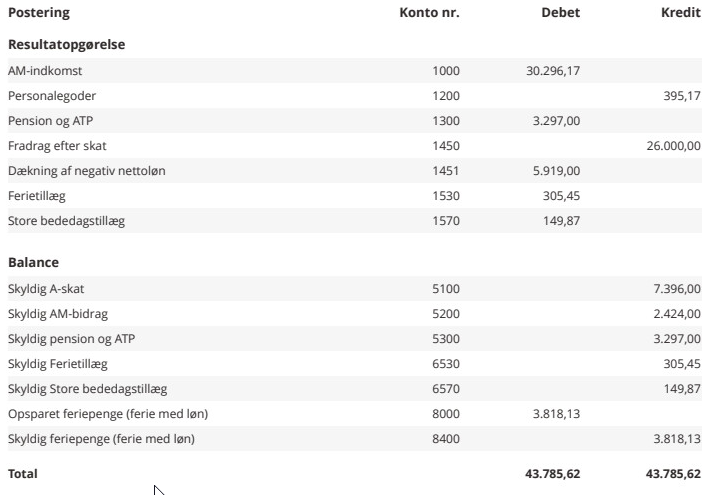Select the Skyldig A-skat amount 7.396,00

[x=676, y=289]
